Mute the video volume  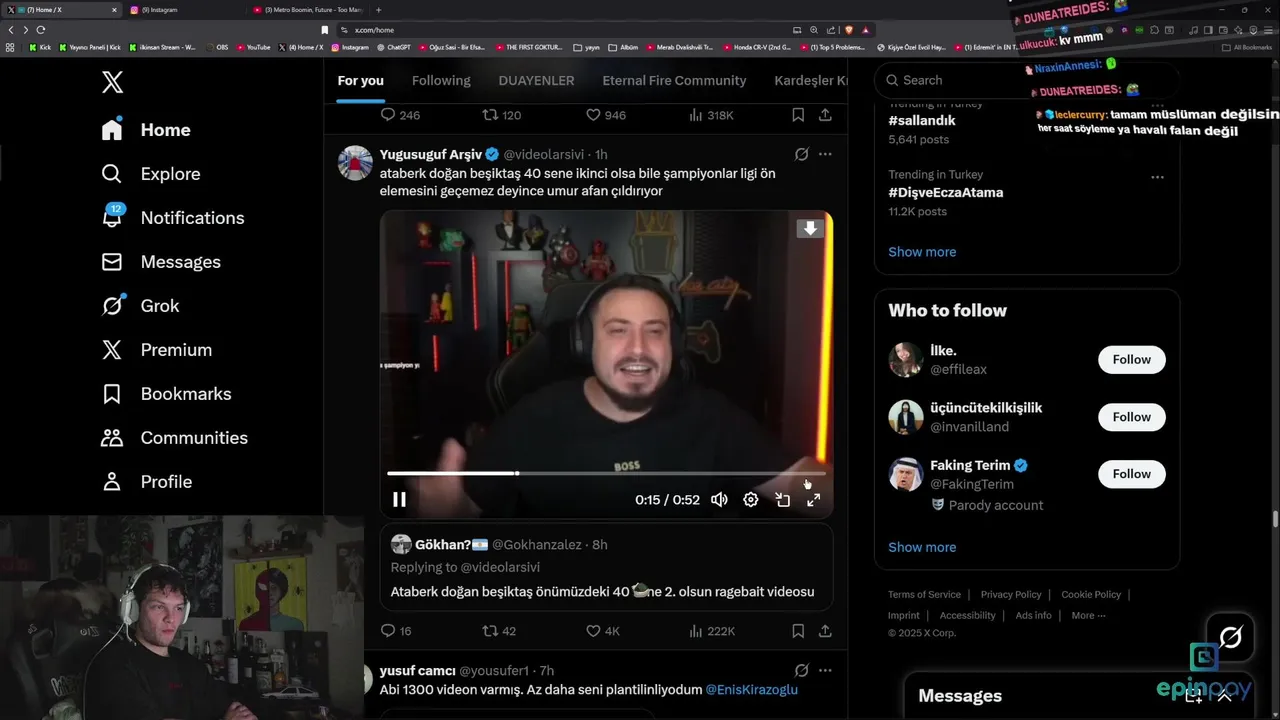719,499
